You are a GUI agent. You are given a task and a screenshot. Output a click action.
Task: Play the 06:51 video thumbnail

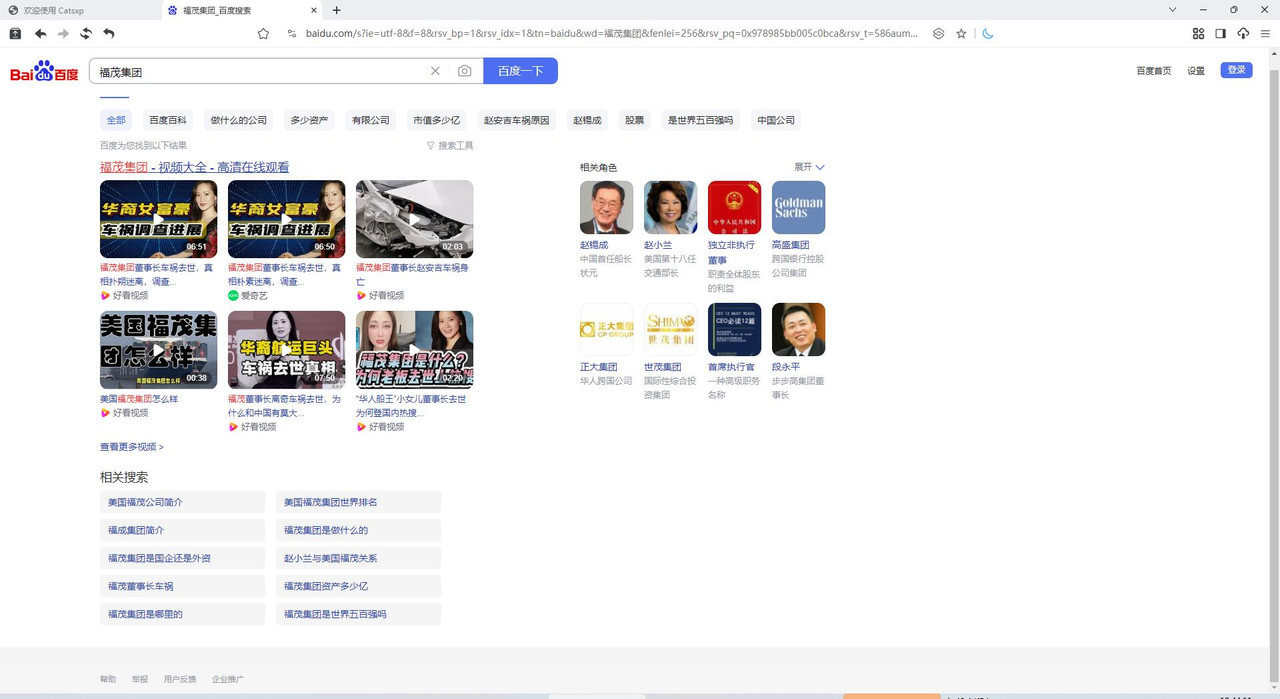[x=158, y=219]
